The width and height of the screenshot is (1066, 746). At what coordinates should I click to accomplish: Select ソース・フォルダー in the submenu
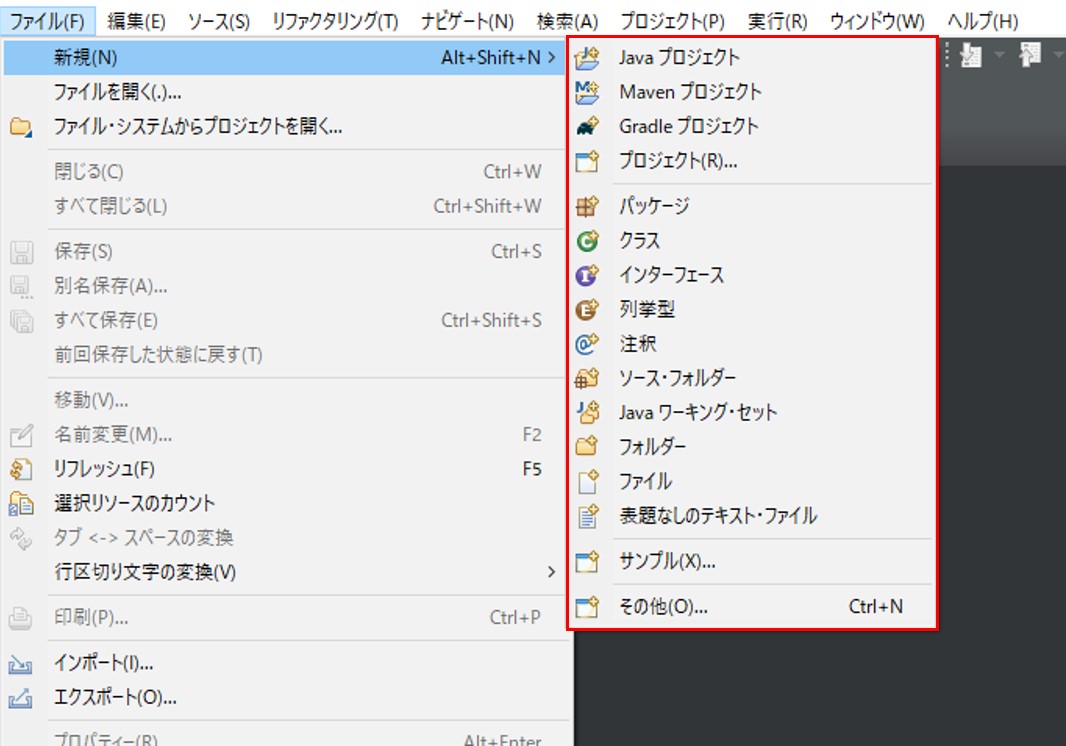(x=752, y=378)
